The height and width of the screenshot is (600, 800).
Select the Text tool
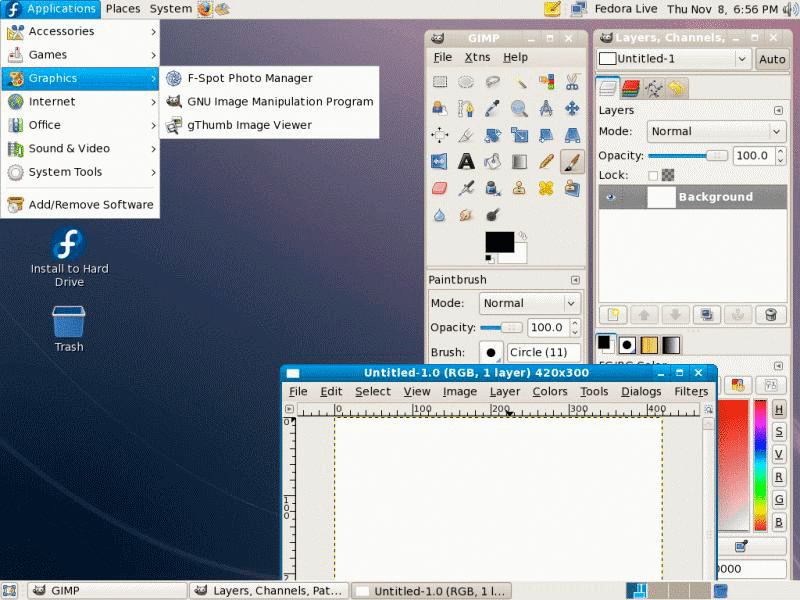[466, 162]
